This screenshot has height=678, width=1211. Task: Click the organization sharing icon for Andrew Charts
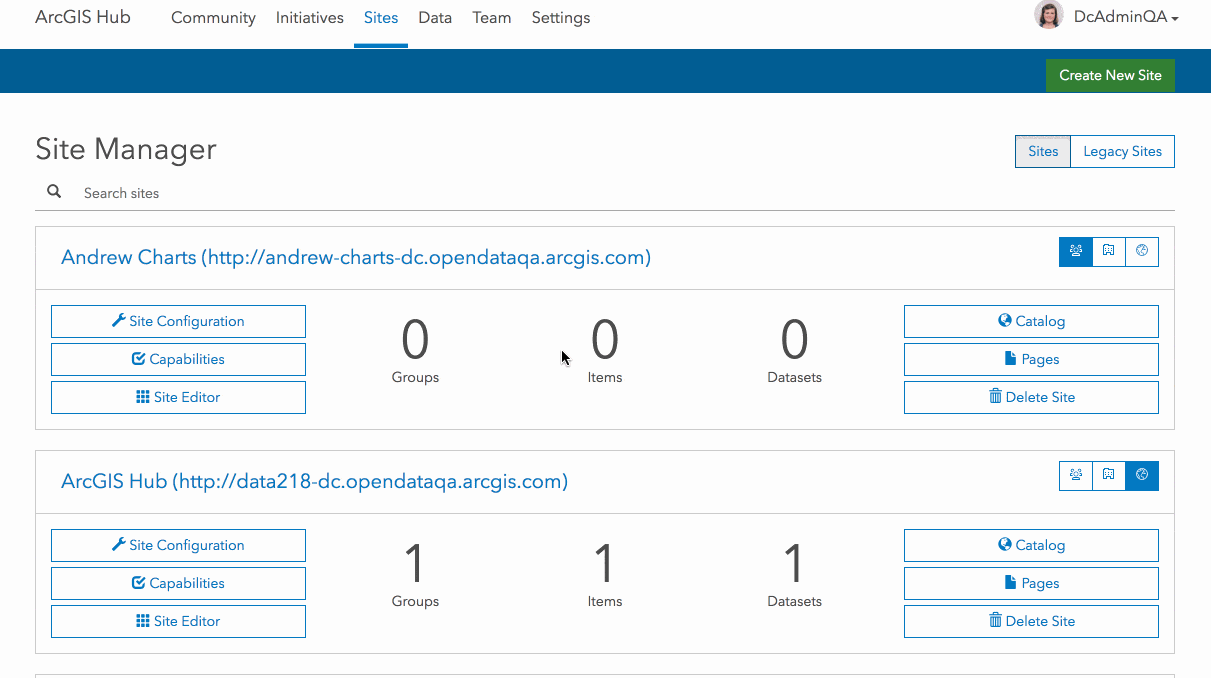(1108, 251)
